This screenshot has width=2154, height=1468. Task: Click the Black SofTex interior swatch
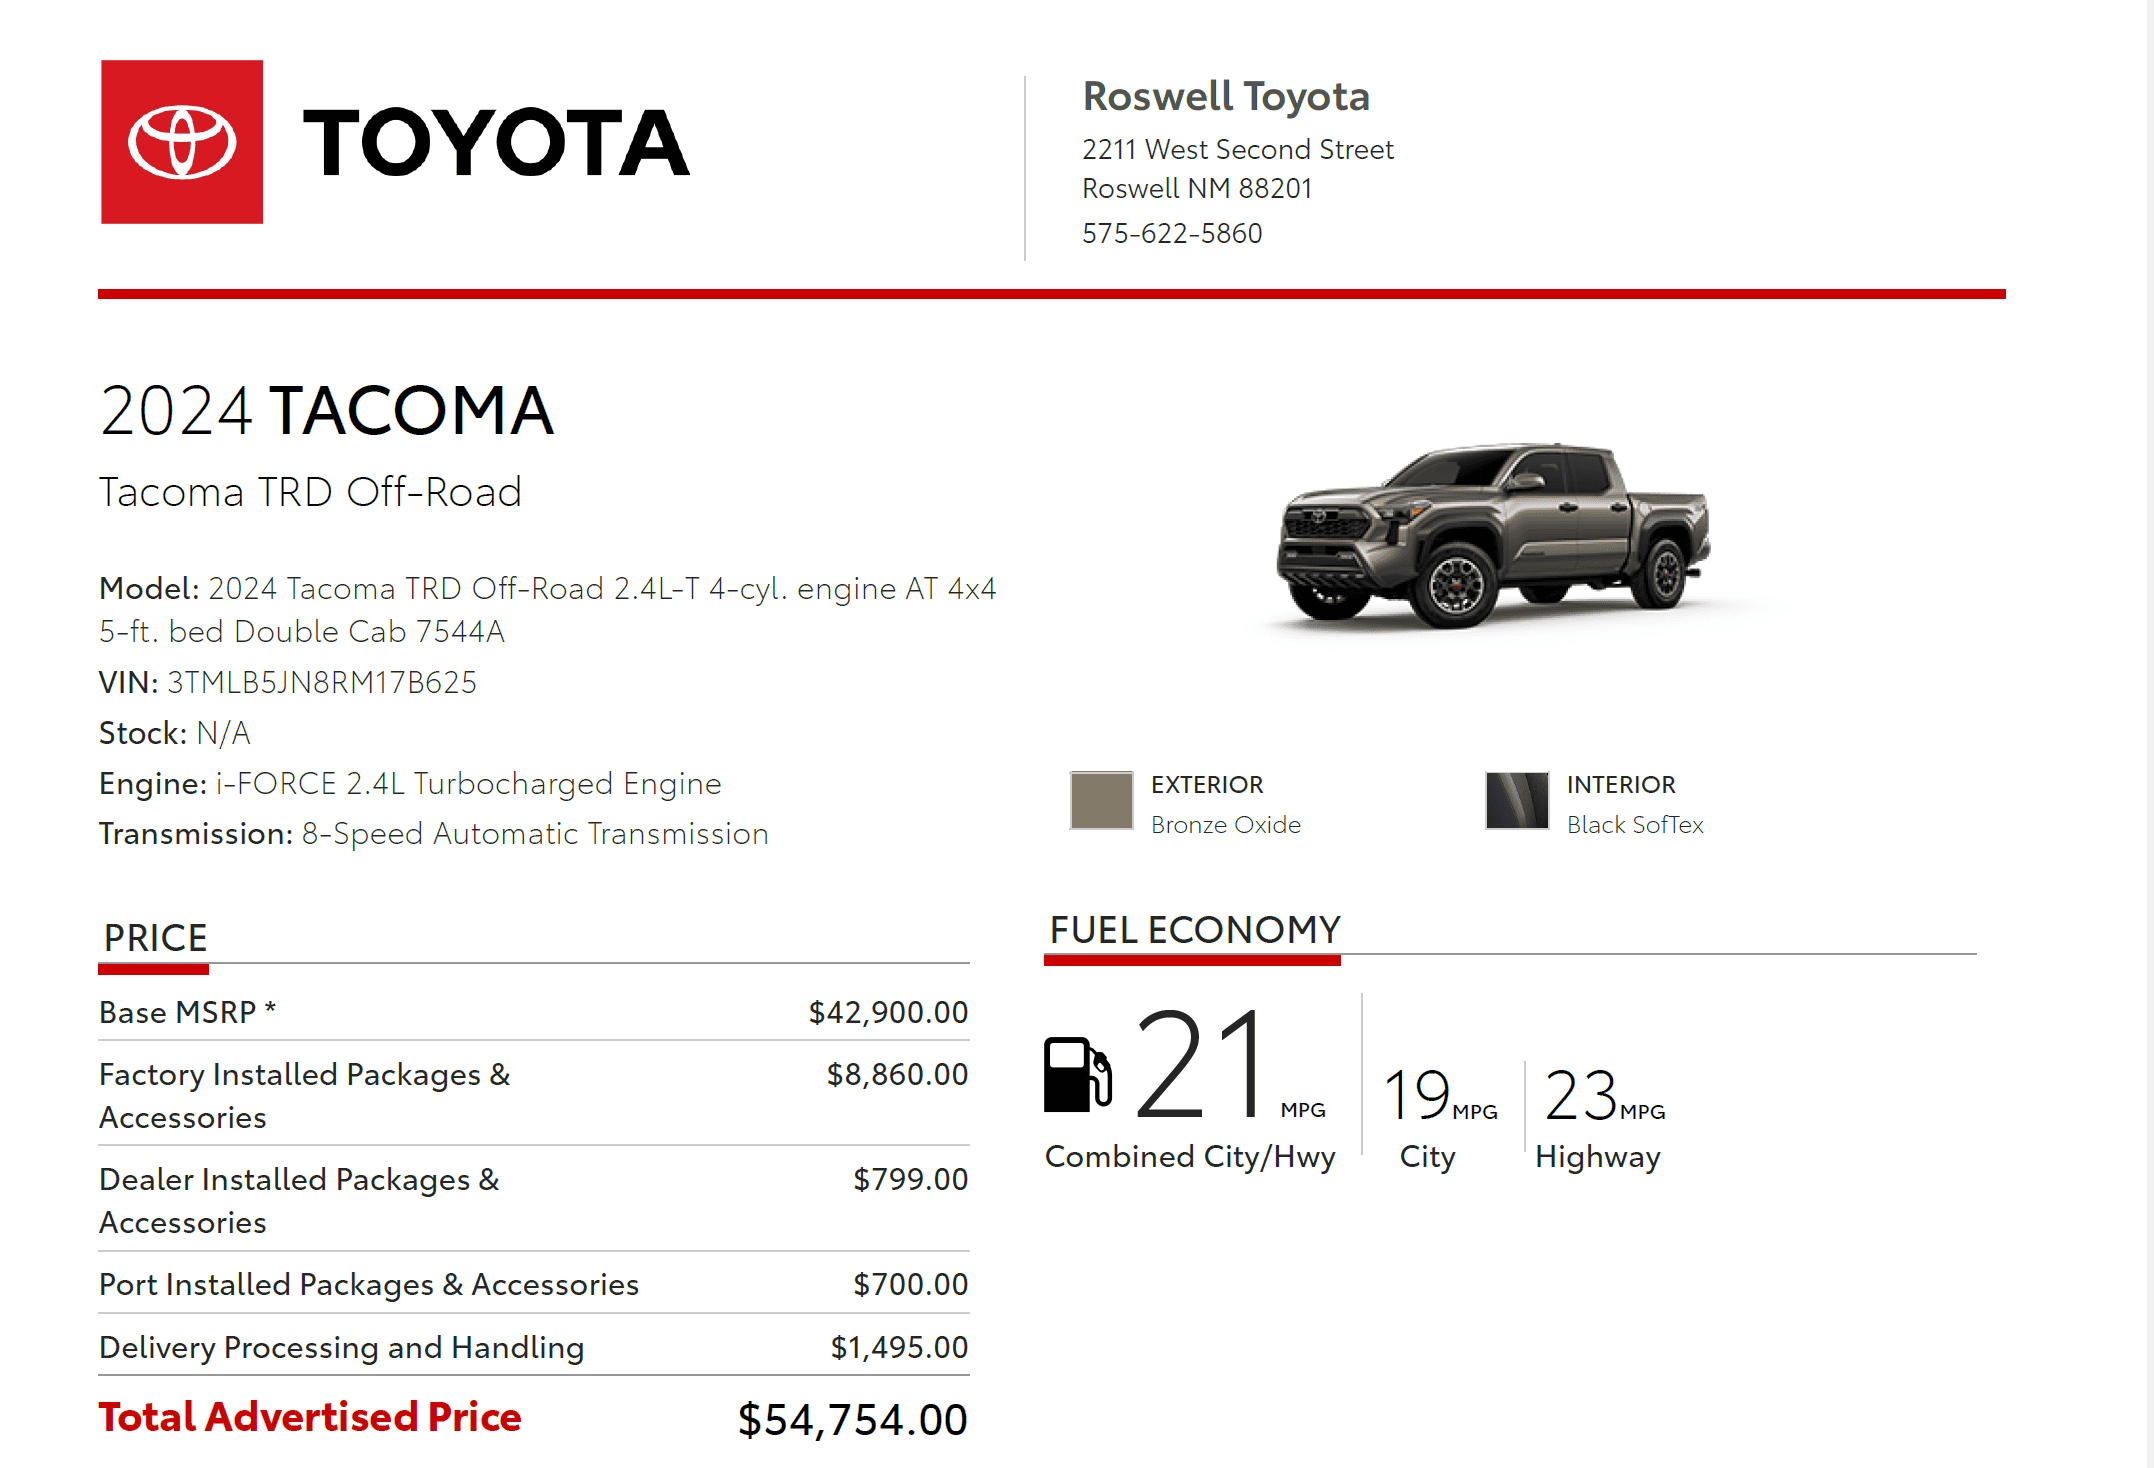click(1516, 800)
